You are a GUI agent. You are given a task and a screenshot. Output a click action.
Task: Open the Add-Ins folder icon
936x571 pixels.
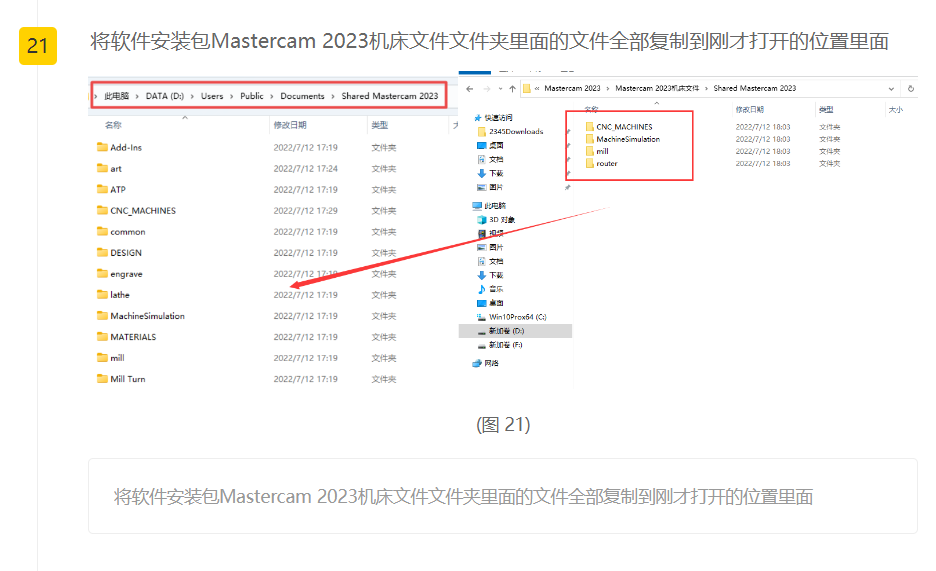point(102,147)
